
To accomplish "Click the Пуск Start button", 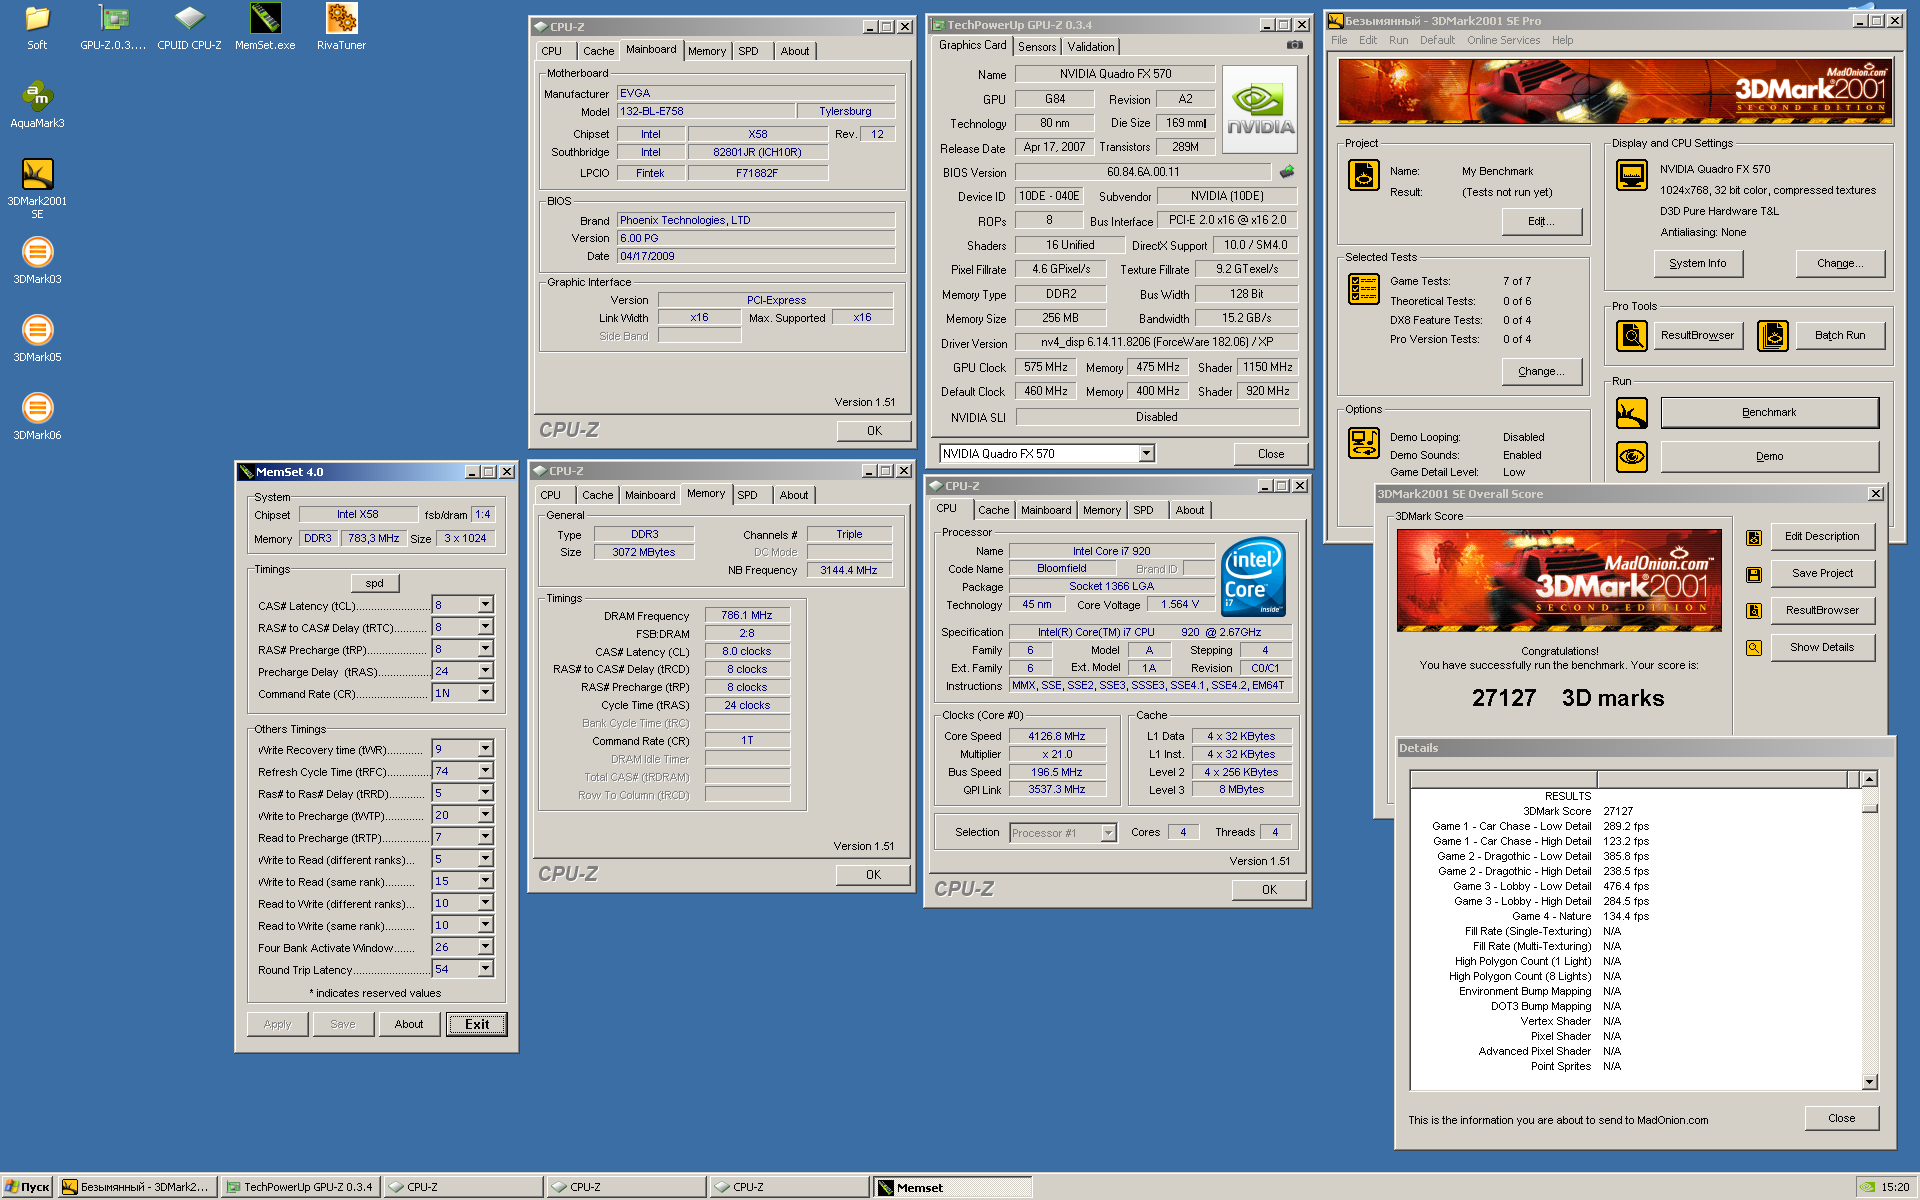I will point(27,1187).
